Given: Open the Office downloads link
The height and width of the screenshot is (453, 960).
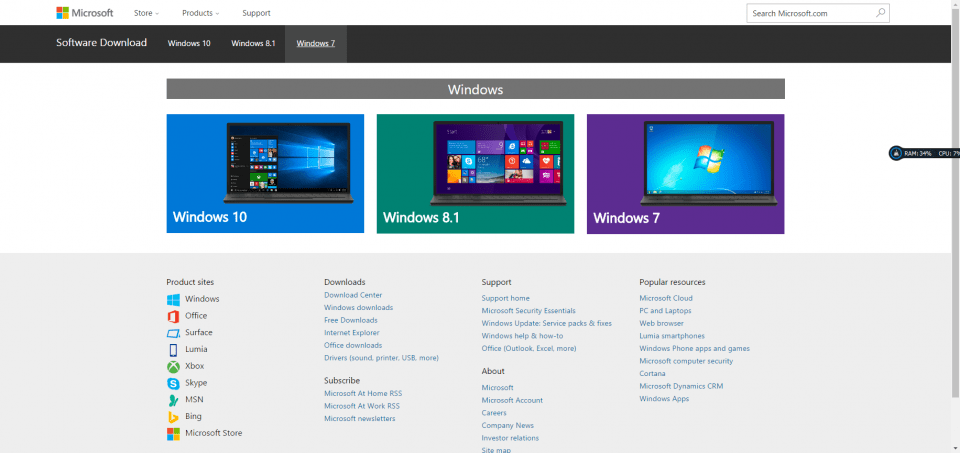Looking at the screenshot, I should 353,345.
